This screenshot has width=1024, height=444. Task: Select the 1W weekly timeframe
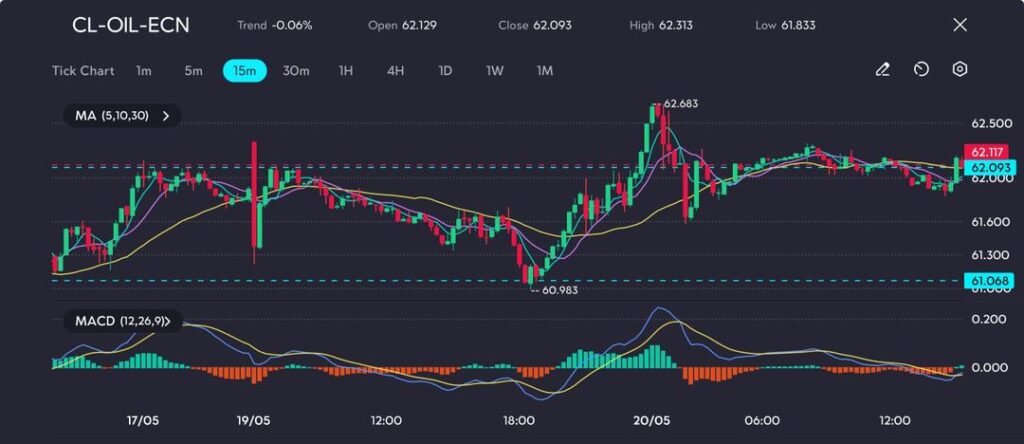(495, 71)
